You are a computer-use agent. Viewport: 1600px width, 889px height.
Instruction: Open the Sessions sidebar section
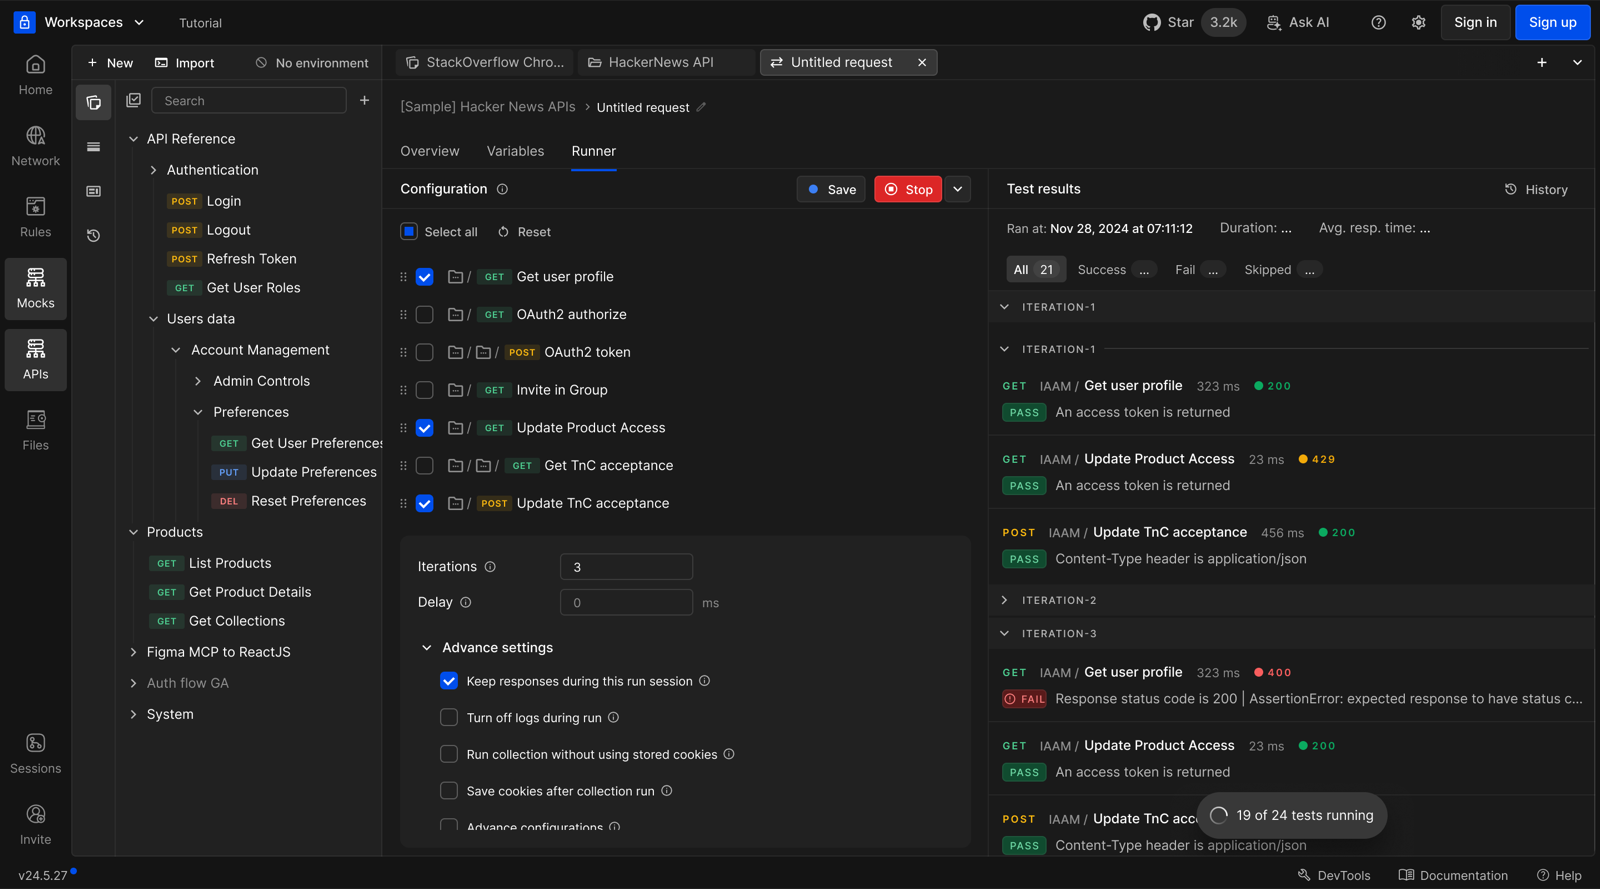pyautogui.click(x=35, y=754)
